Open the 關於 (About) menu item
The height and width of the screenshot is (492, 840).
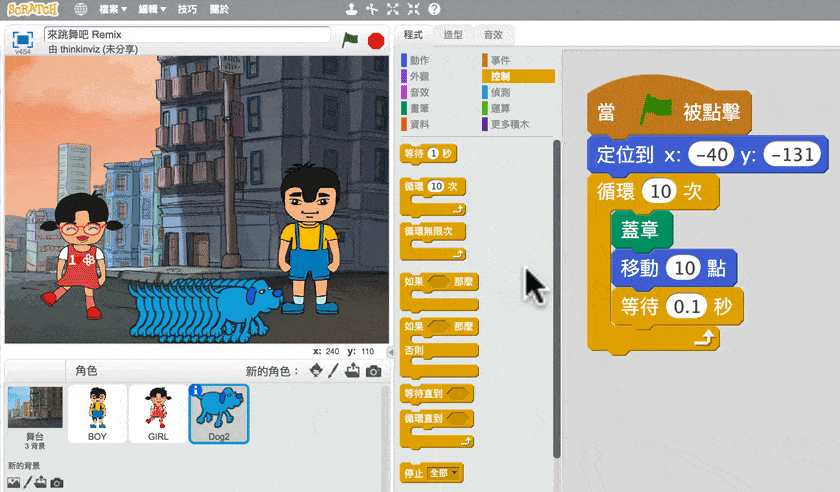[x=219, y=9]
